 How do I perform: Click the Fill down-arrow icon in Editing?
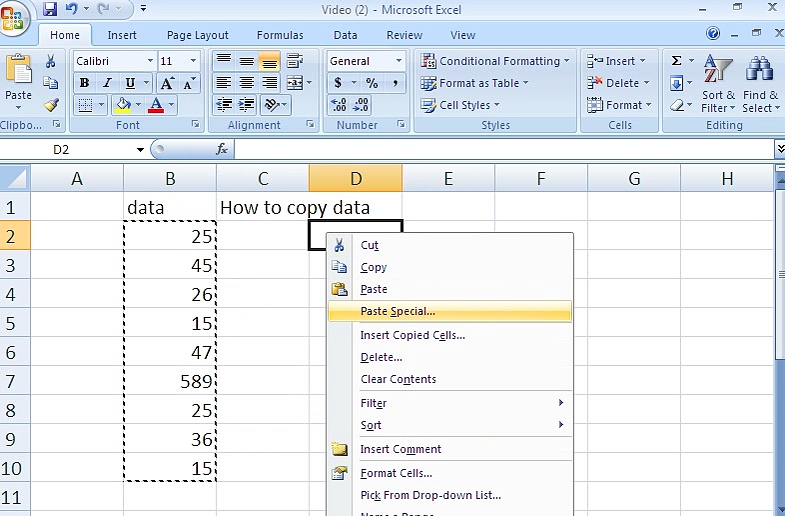pyautogui.click(x=676, y=83)
